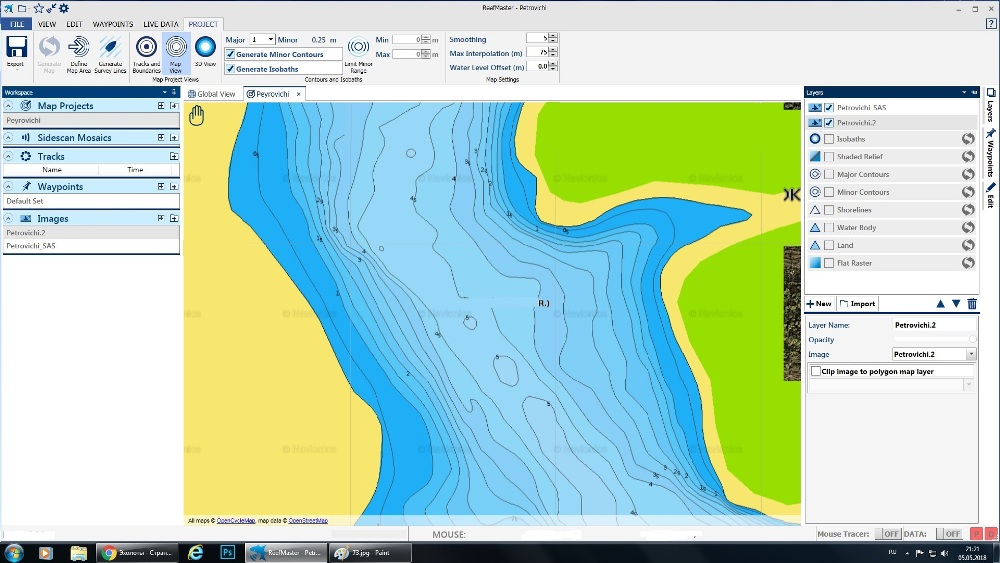Enable the Shaded Relief layer checkbox
This screenshot has height=563, width=1000.
click(829, 157)
